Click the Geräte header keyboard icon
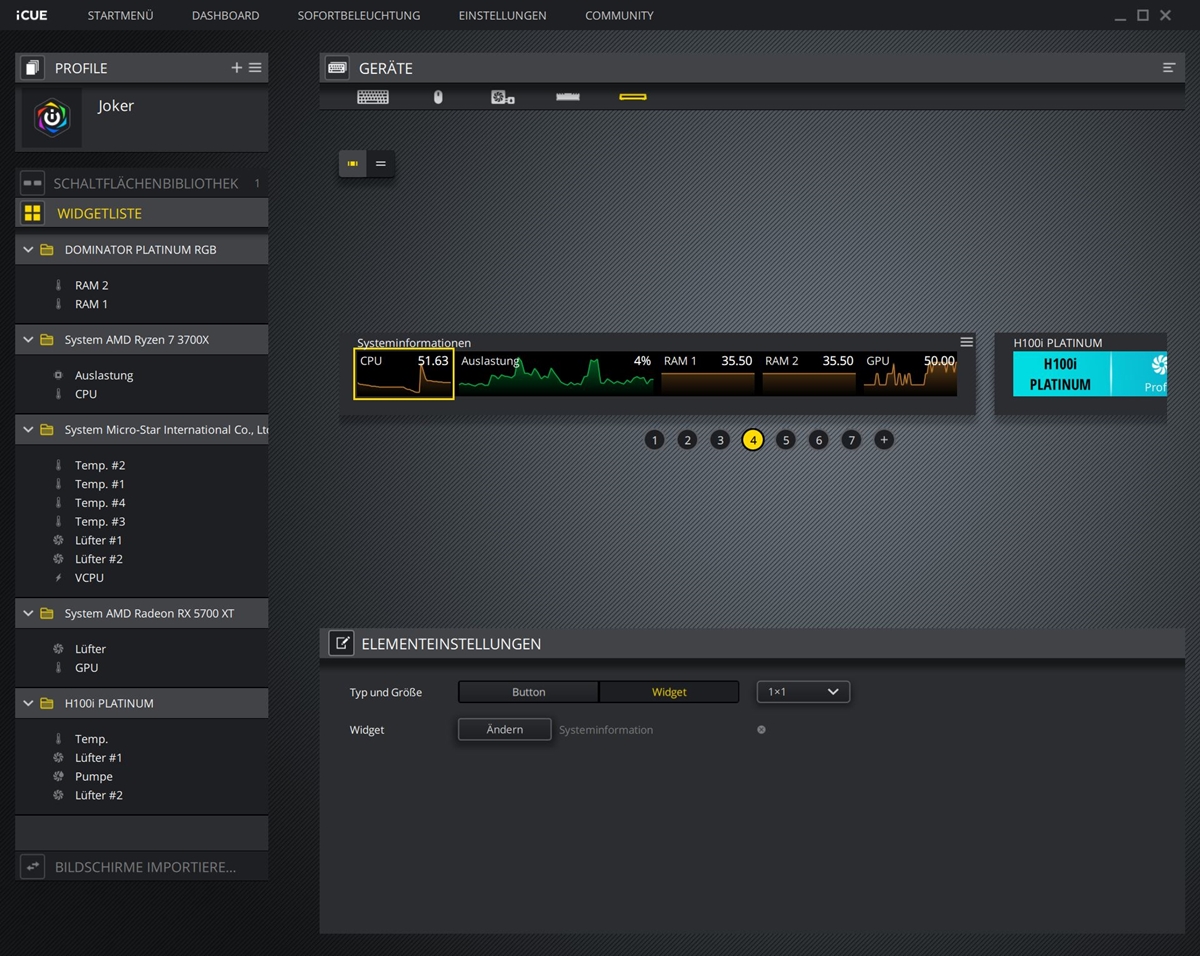 337,68
